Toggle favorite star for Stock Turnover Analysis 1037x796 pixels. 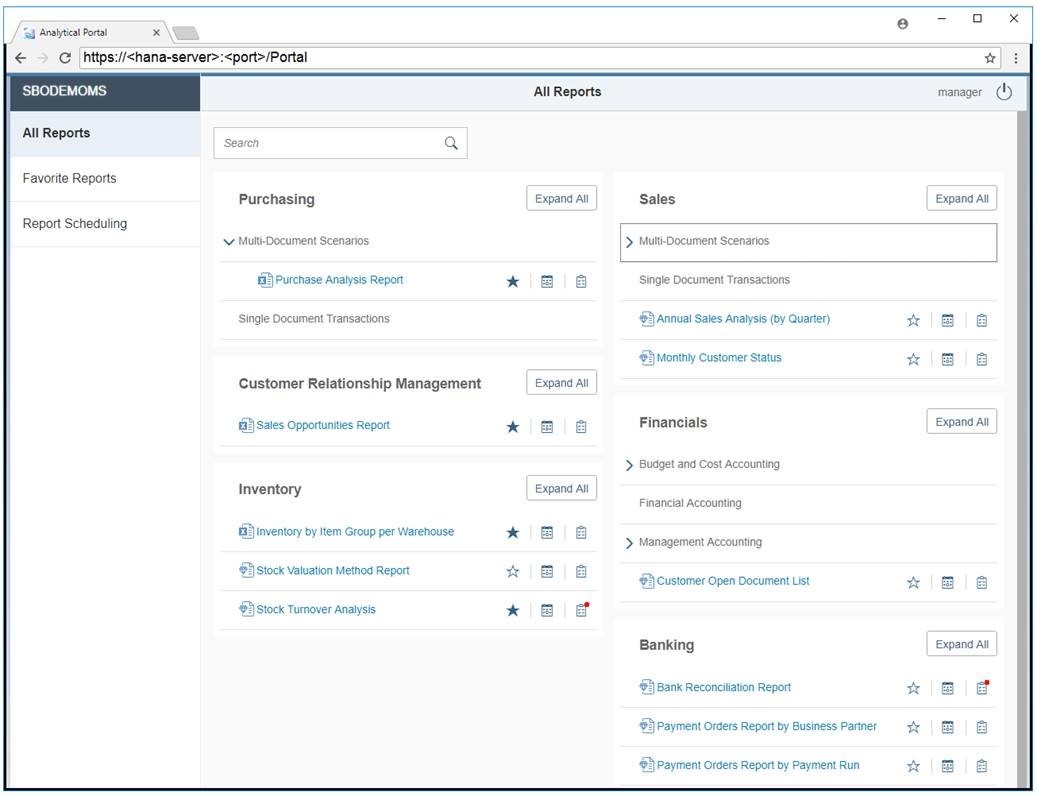(513, 611)
